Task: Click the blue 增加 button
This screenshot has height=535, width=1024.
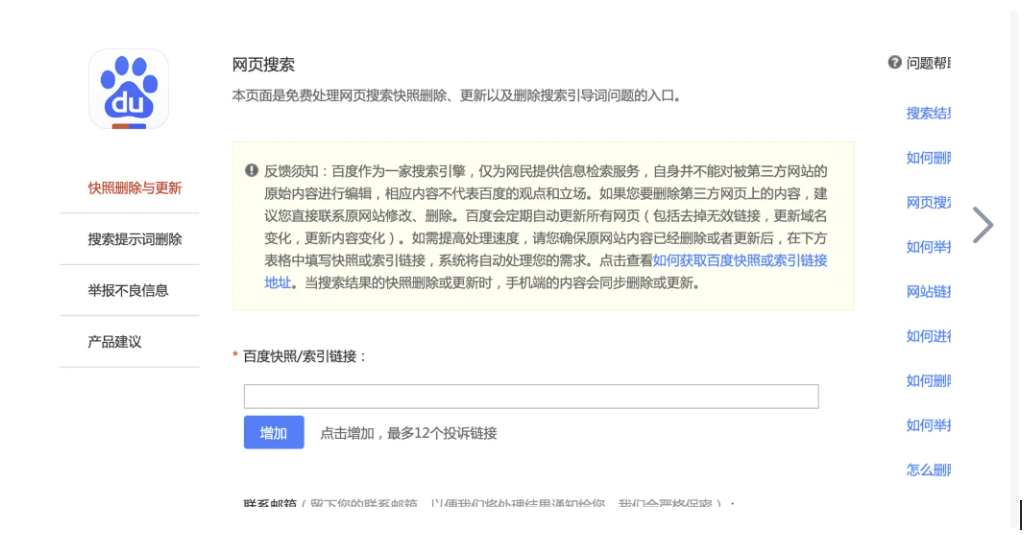Action: coord(274,432)
